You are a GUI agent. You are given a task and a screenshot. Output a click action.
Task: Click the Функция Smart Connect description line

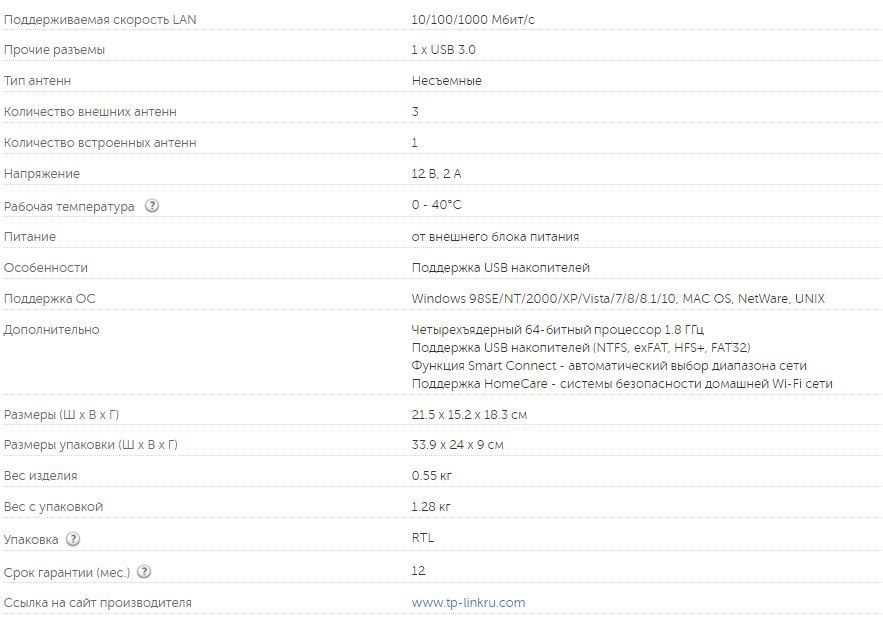[609, 366]
